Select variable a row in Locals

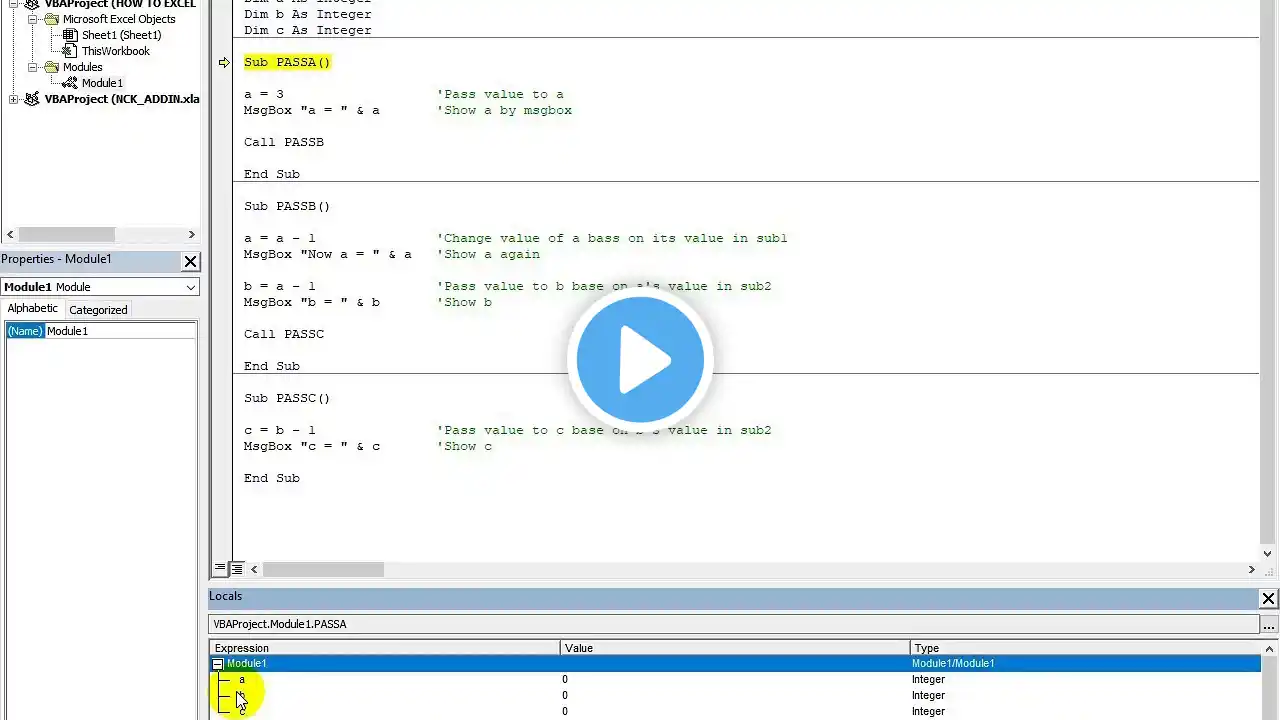tap(735, 680)
